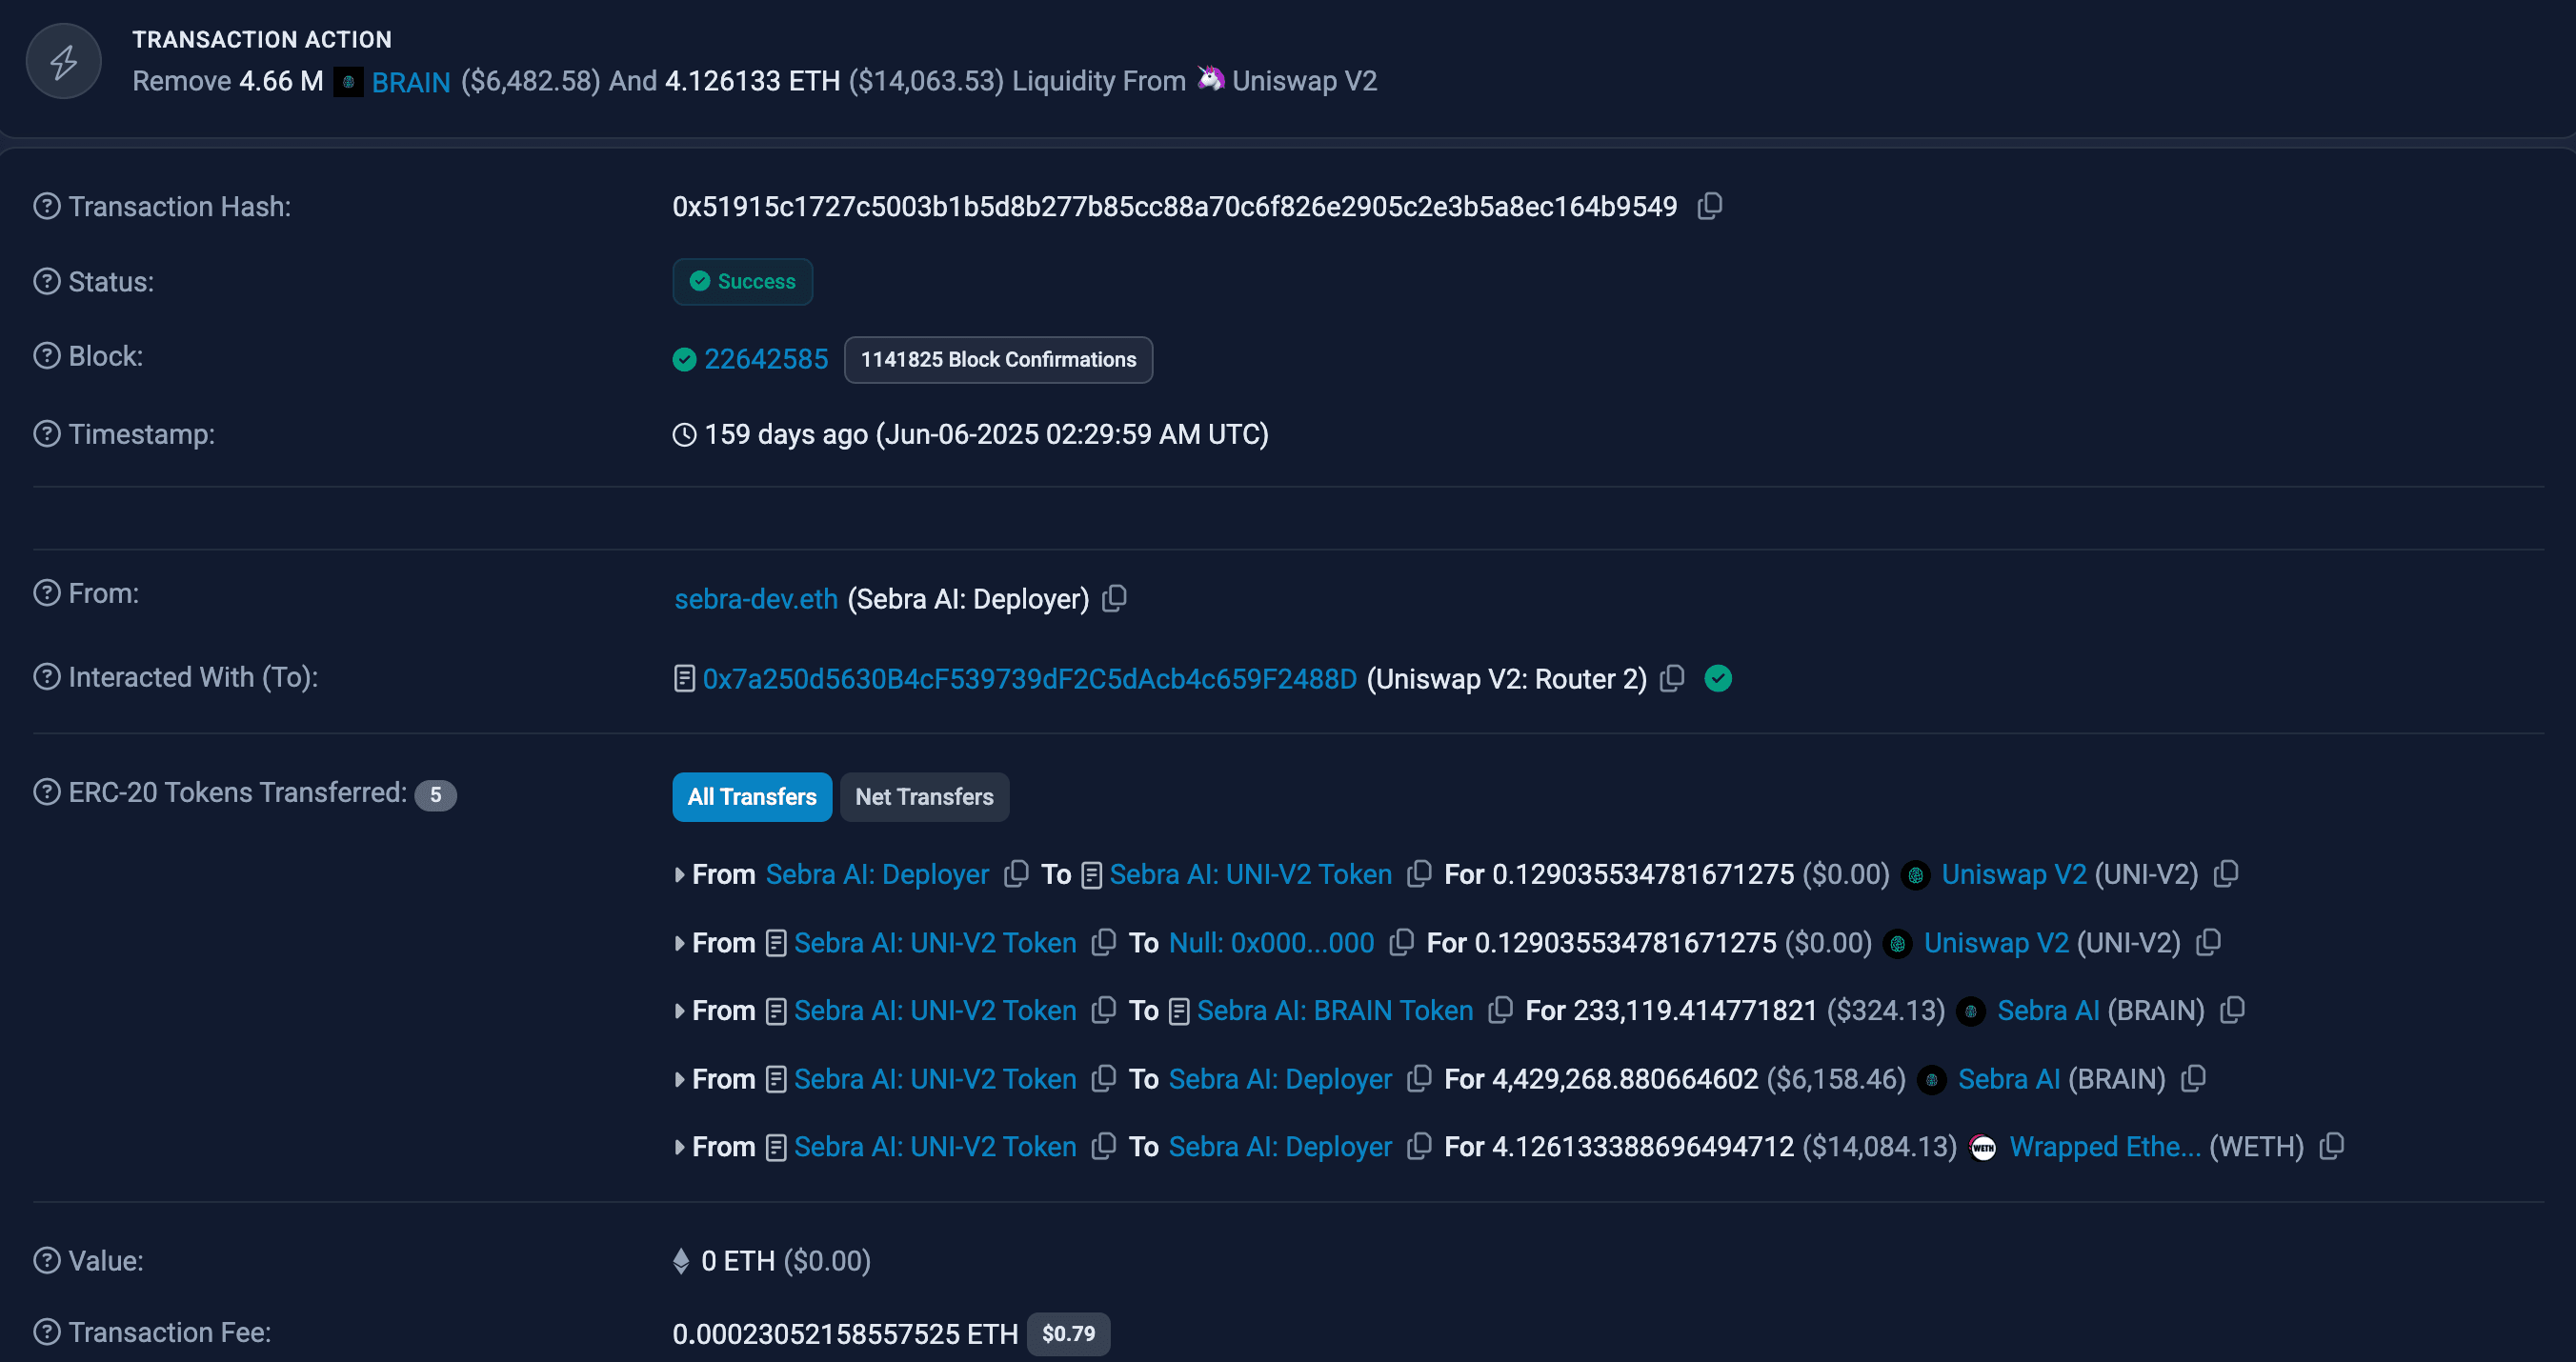The image size is (2576, 1362).
Task: Click help icon beside Timestamp label
Action: pyautogui.click(x=47, y=433)
